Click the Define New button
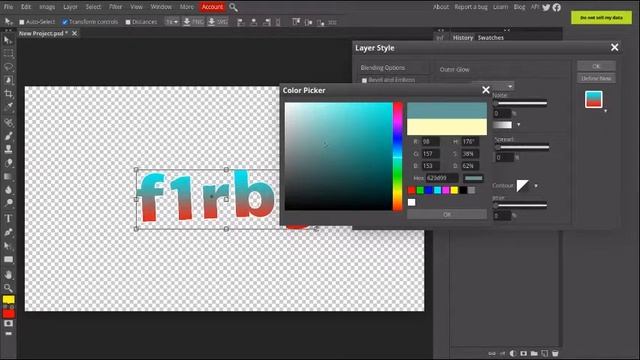This screenshot has height=360, width=640. coord(596,78)
